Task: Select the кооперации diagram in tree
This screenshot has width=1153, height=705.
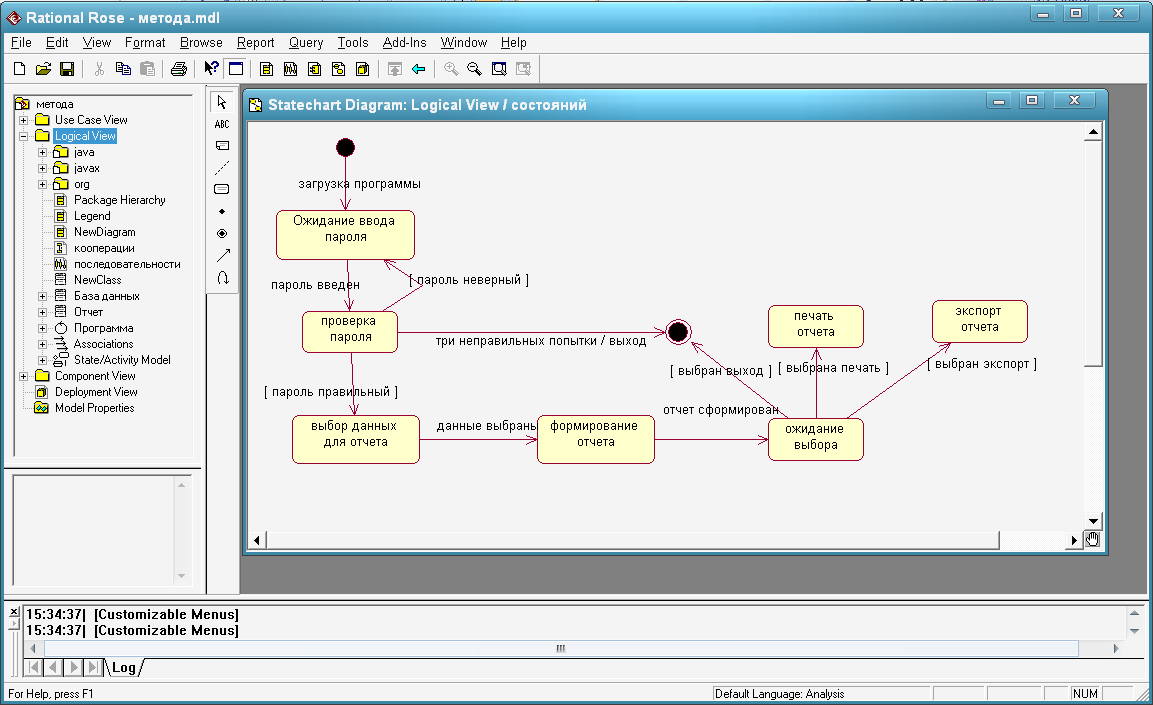Action: pos(104,248)
